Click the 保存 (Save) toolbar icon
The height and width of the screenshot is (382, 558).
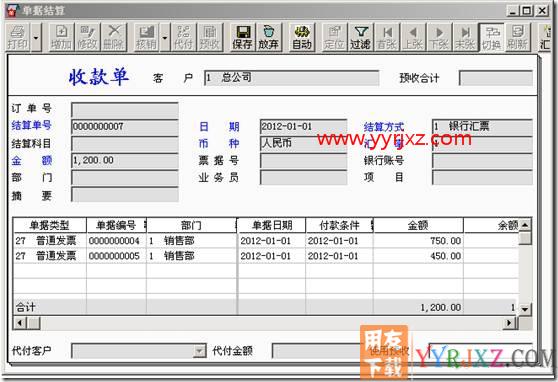point(243,37)
